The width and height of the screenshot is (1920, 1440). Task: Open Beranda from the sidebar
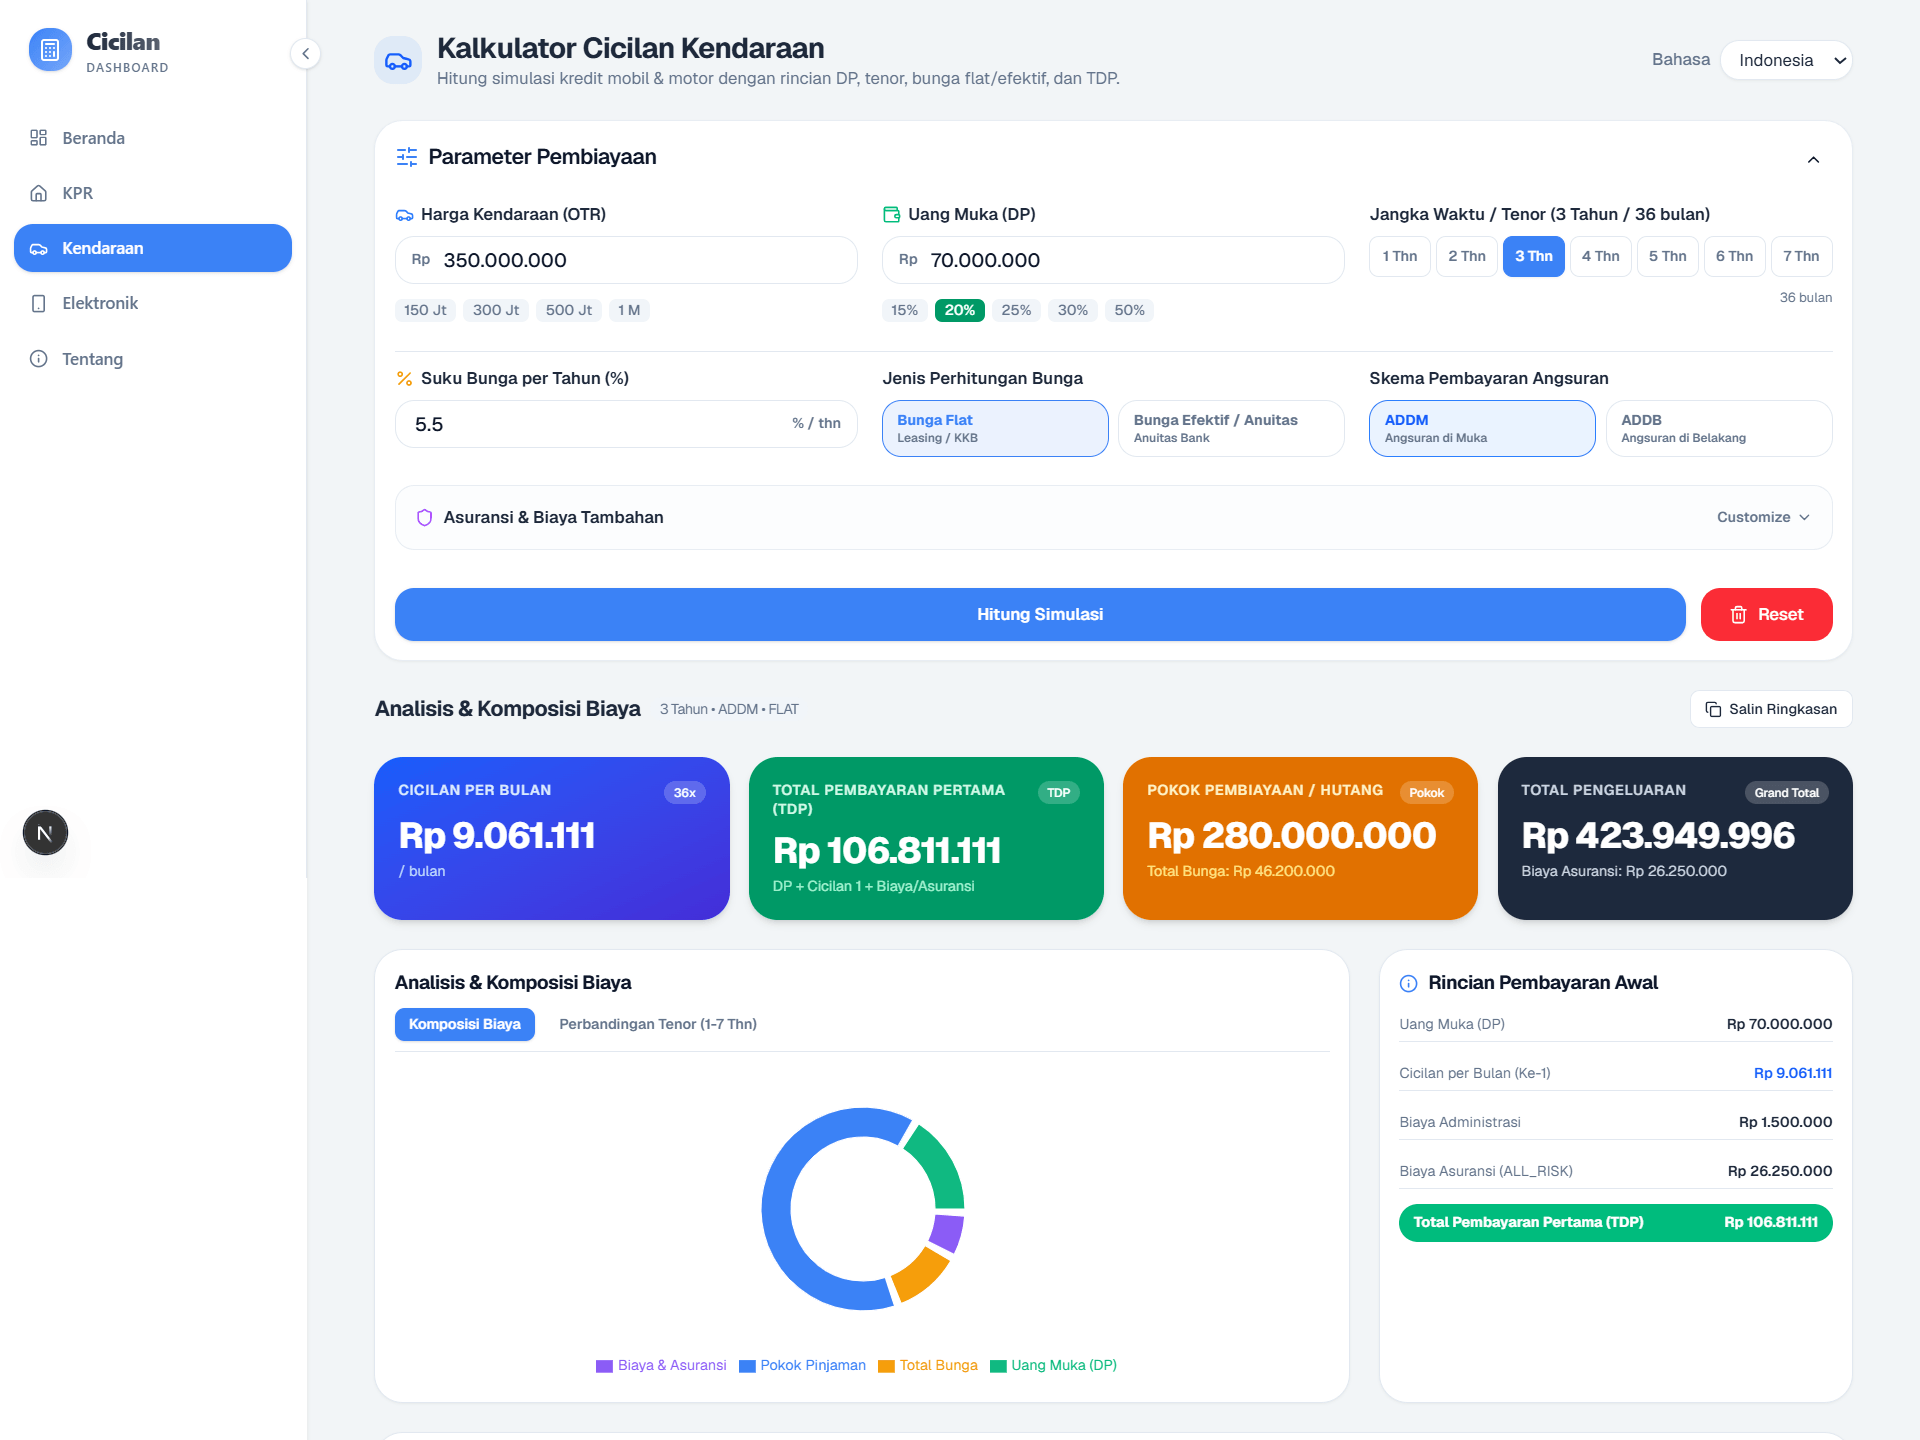coord(153,138)
